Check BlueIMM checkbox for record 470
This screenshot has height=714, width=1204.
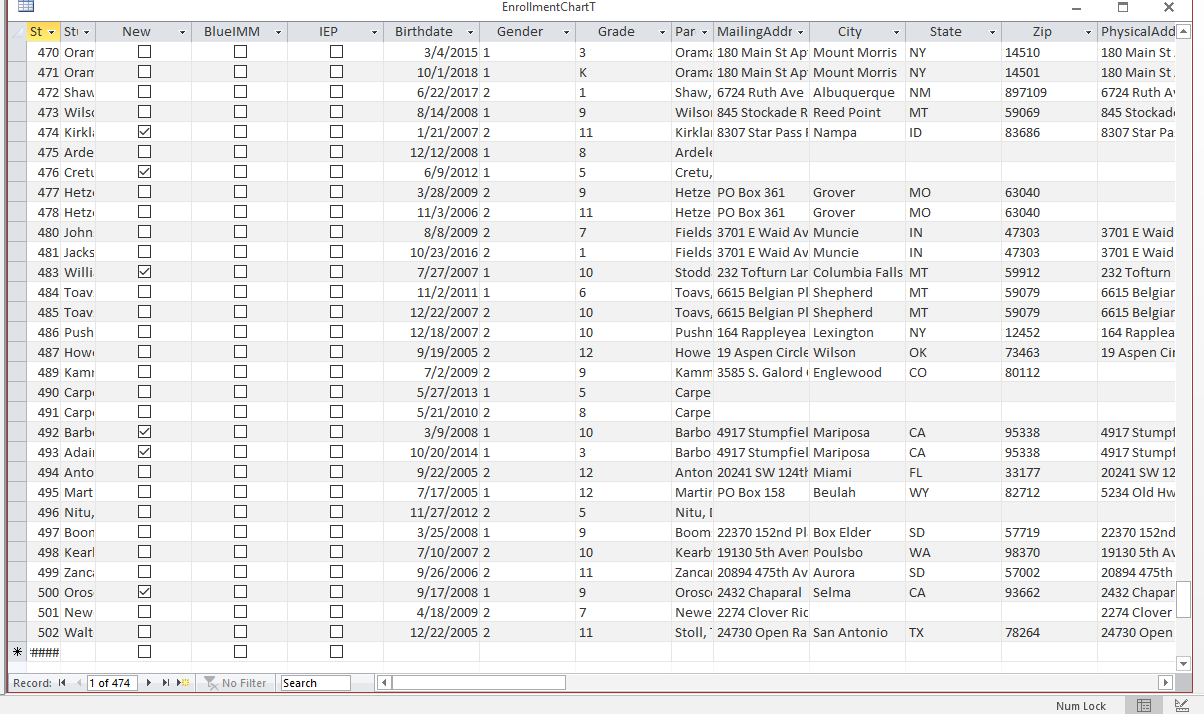[x=240, y=52]
